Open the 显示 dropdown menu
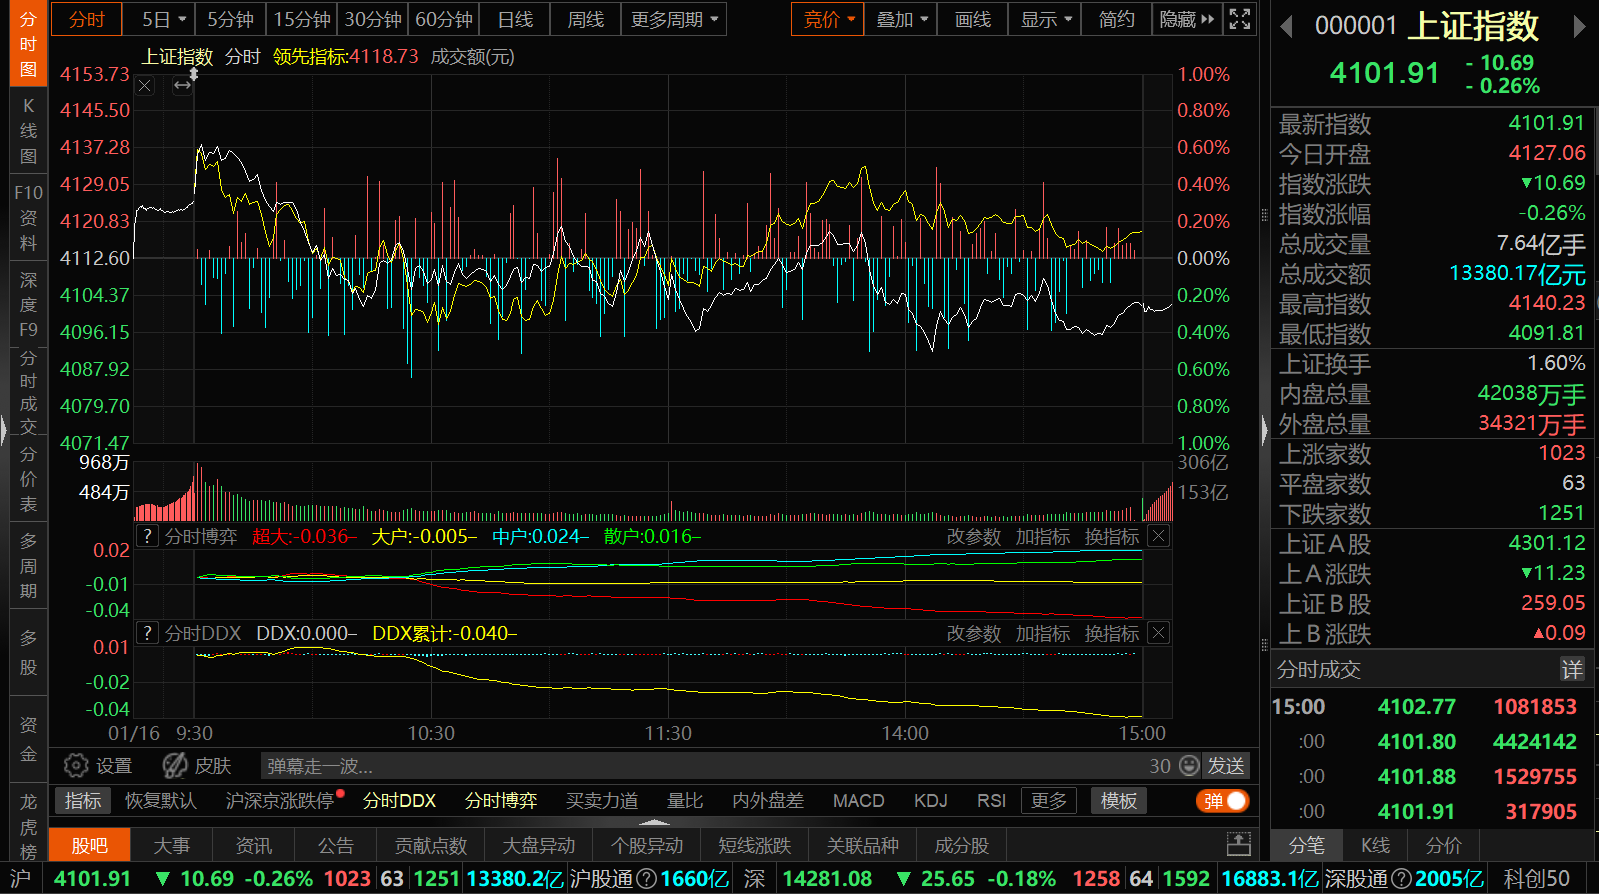Viewport: 1599px width, 894px height. point(1046,19)
